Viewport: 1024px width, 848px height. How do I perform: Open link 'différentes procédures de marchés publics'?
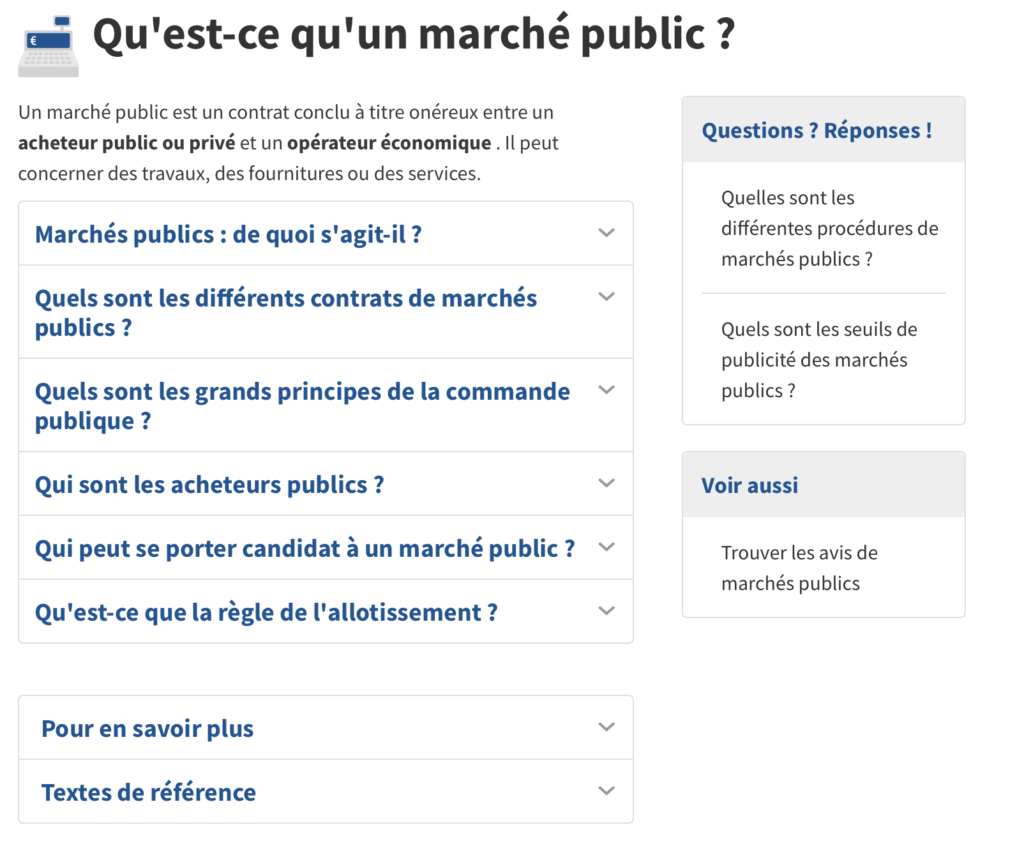coord(829,229)
